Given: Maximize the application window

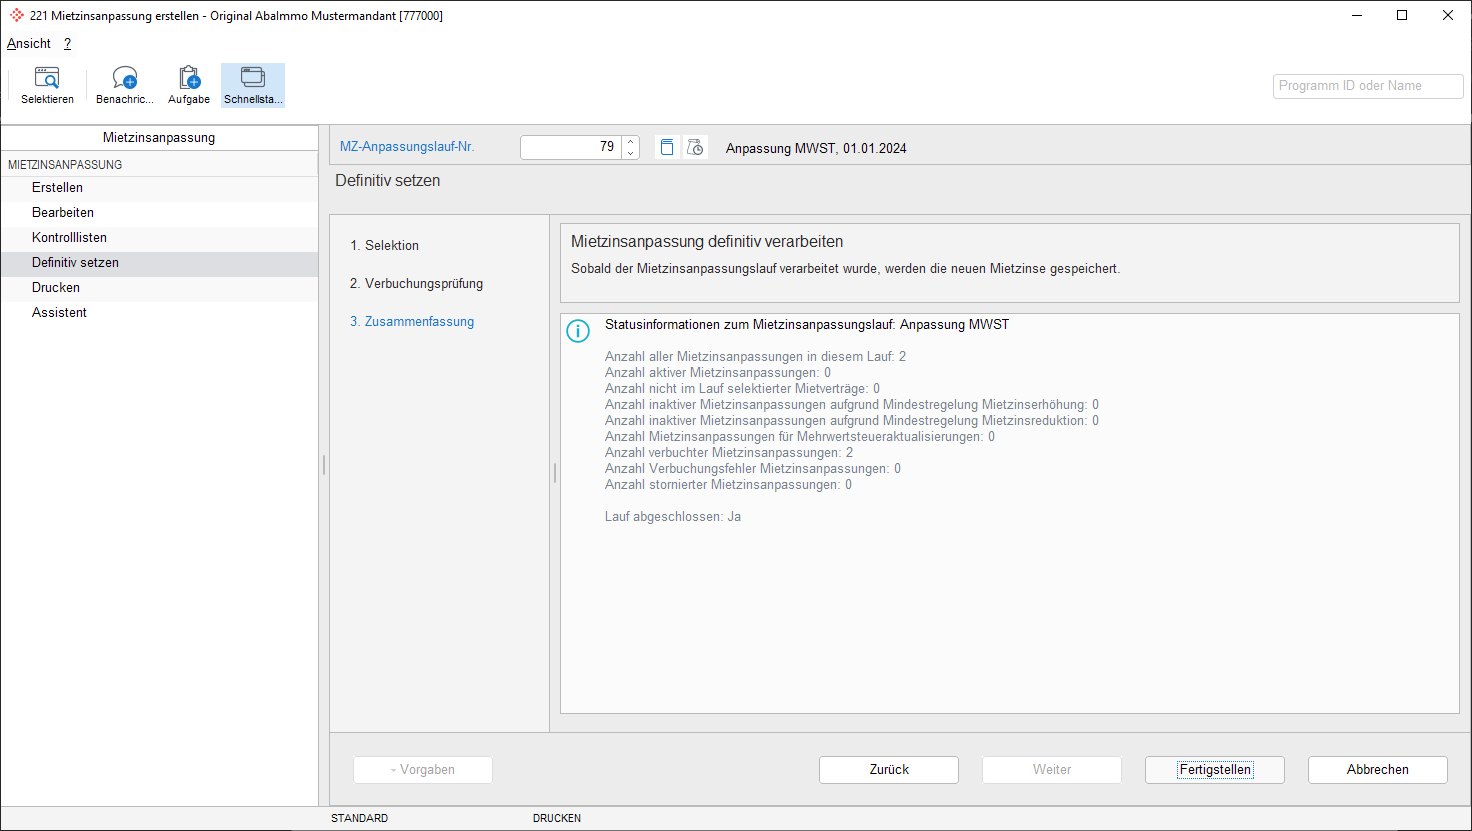Looking at the screenshot, I should point(1402,15).
